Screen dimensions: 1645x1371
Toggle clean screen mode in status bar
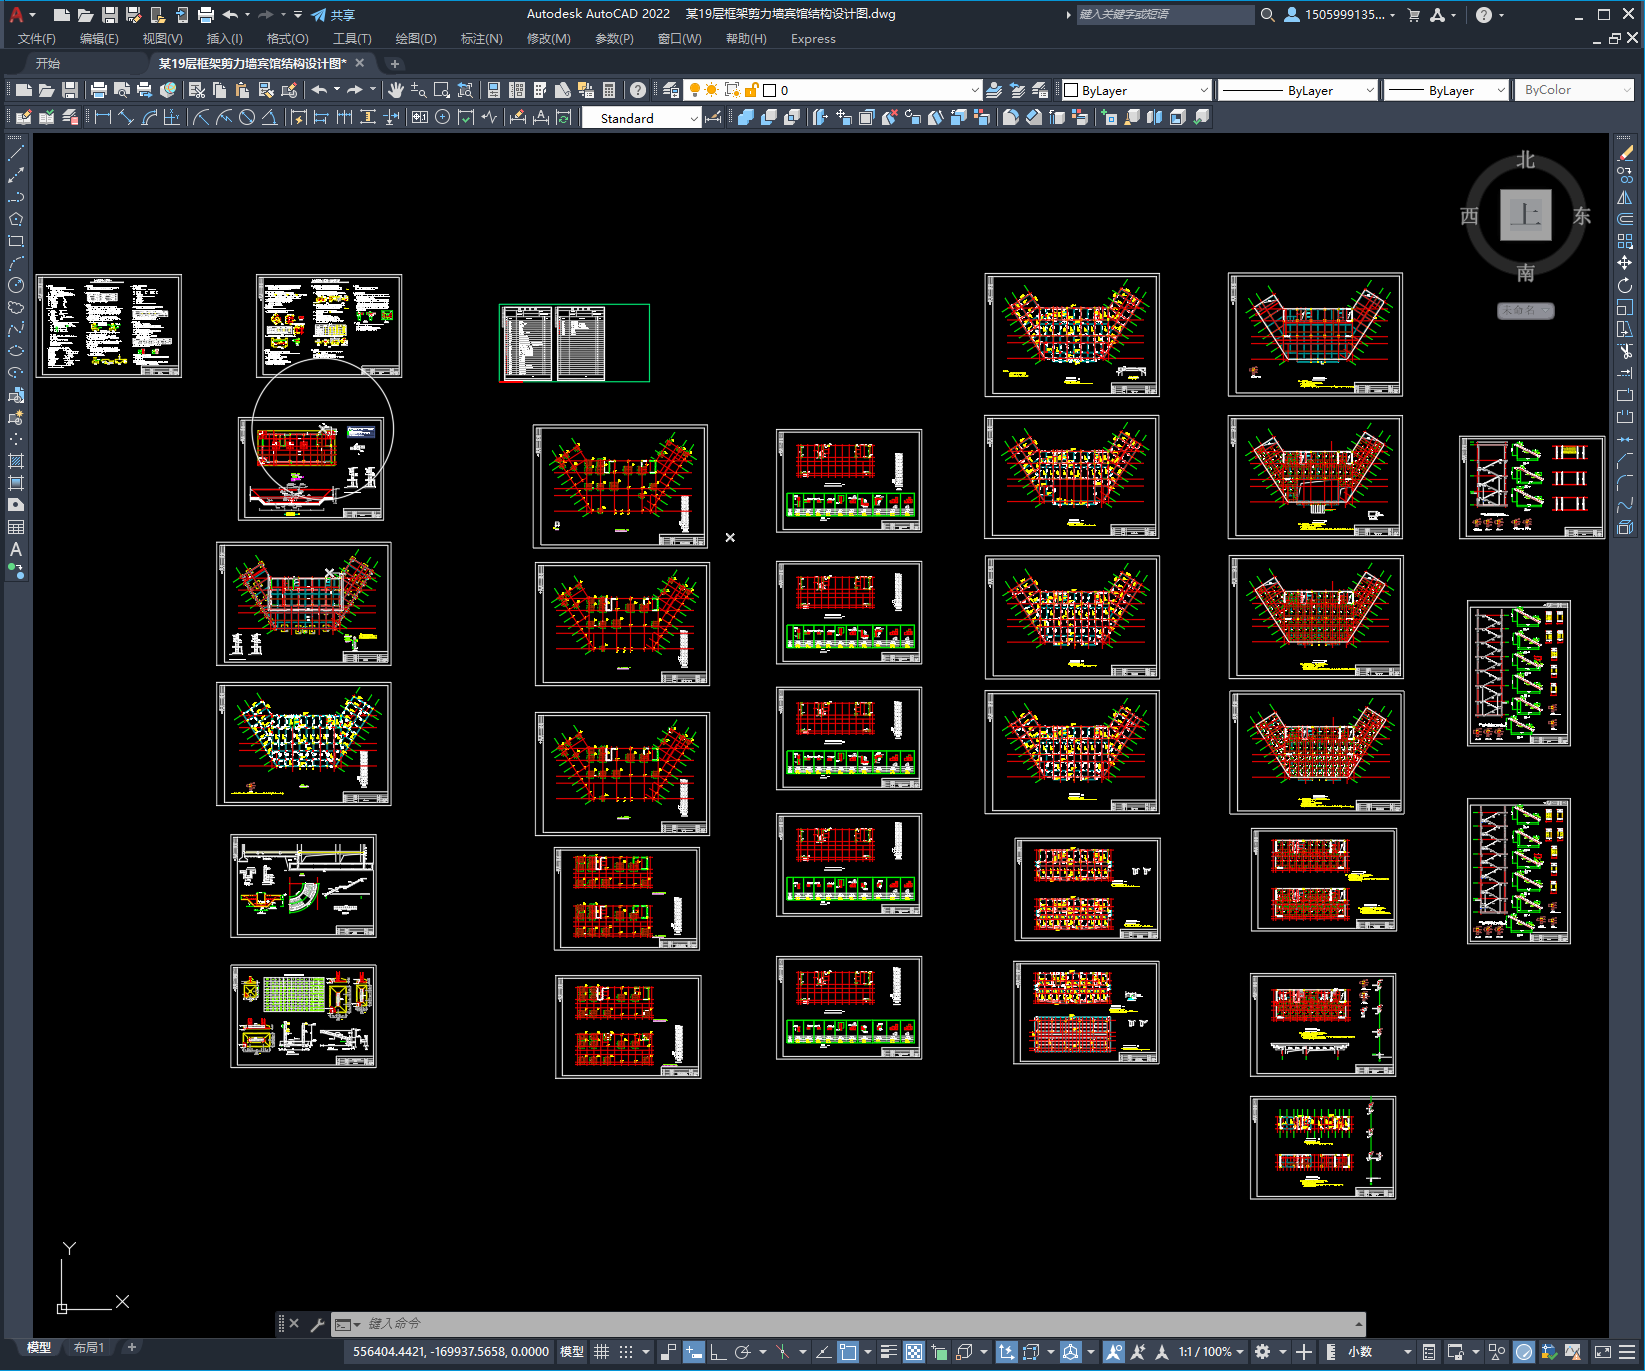[1602, 1352]
